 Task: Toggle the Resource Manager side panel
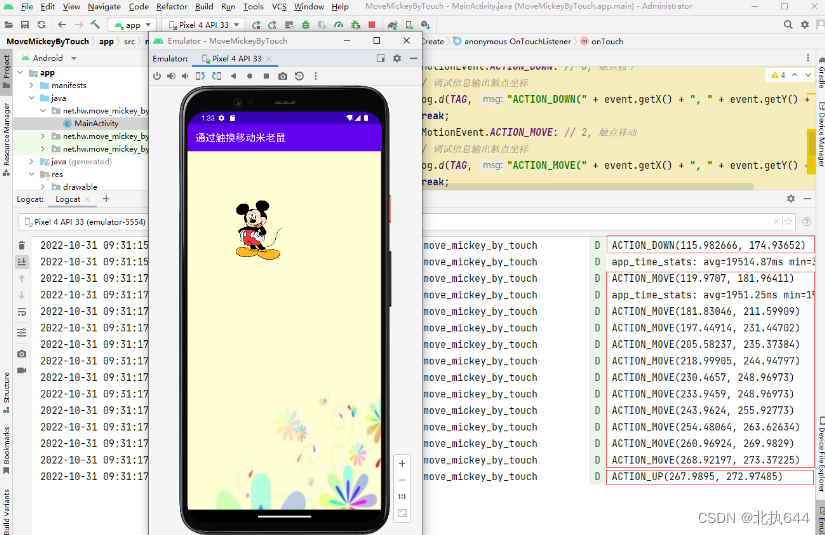click(6, 139)
